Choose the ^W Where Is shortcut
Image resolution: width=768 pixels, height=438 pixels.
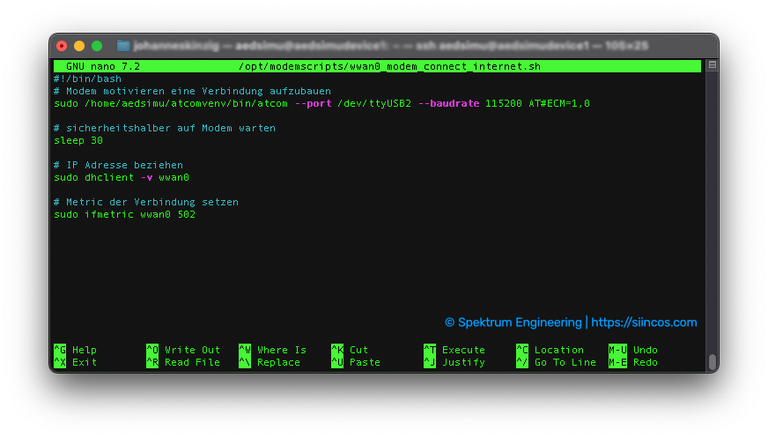pyautogui.click(x=272, y=350)
